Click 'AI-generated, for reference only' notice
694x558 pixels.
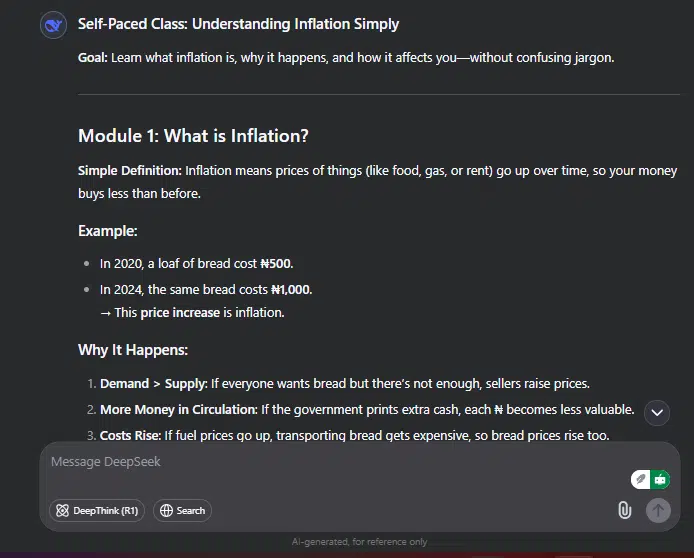point(359,542)
